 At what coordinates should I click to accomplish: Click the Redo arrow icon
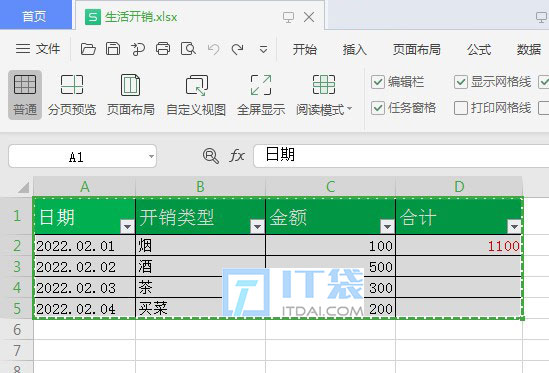point(238,49)
